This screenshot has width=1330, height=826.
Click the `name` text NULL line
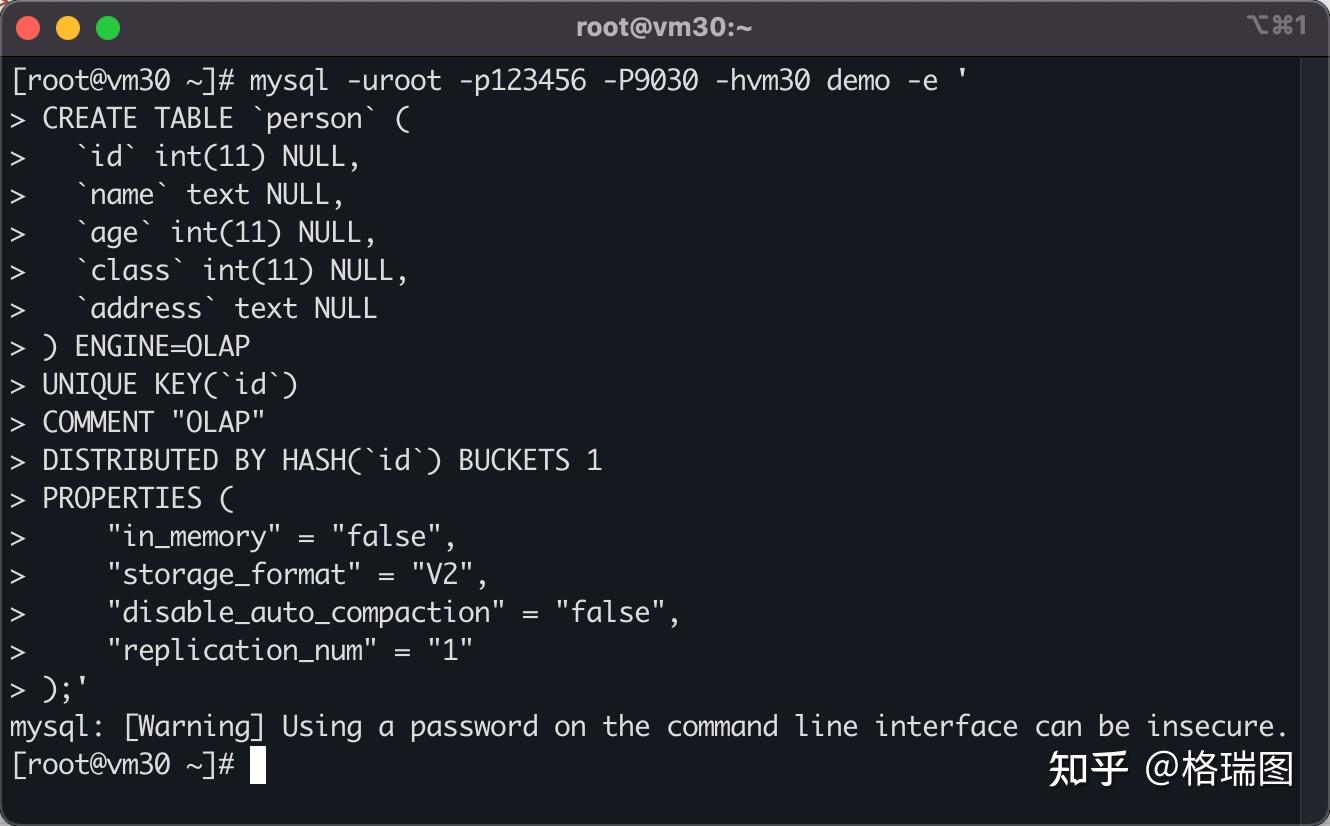(176, 195)
